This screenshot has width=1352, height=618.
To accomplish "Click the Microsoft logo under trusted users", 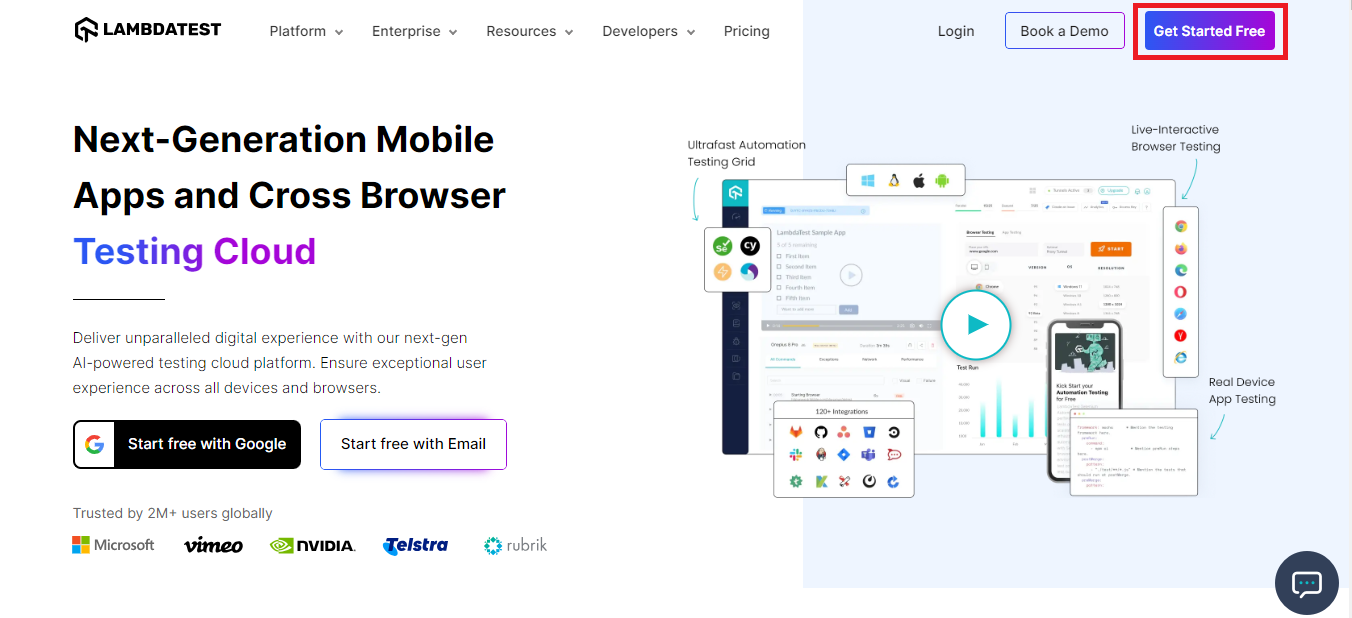I will (113, 545).
